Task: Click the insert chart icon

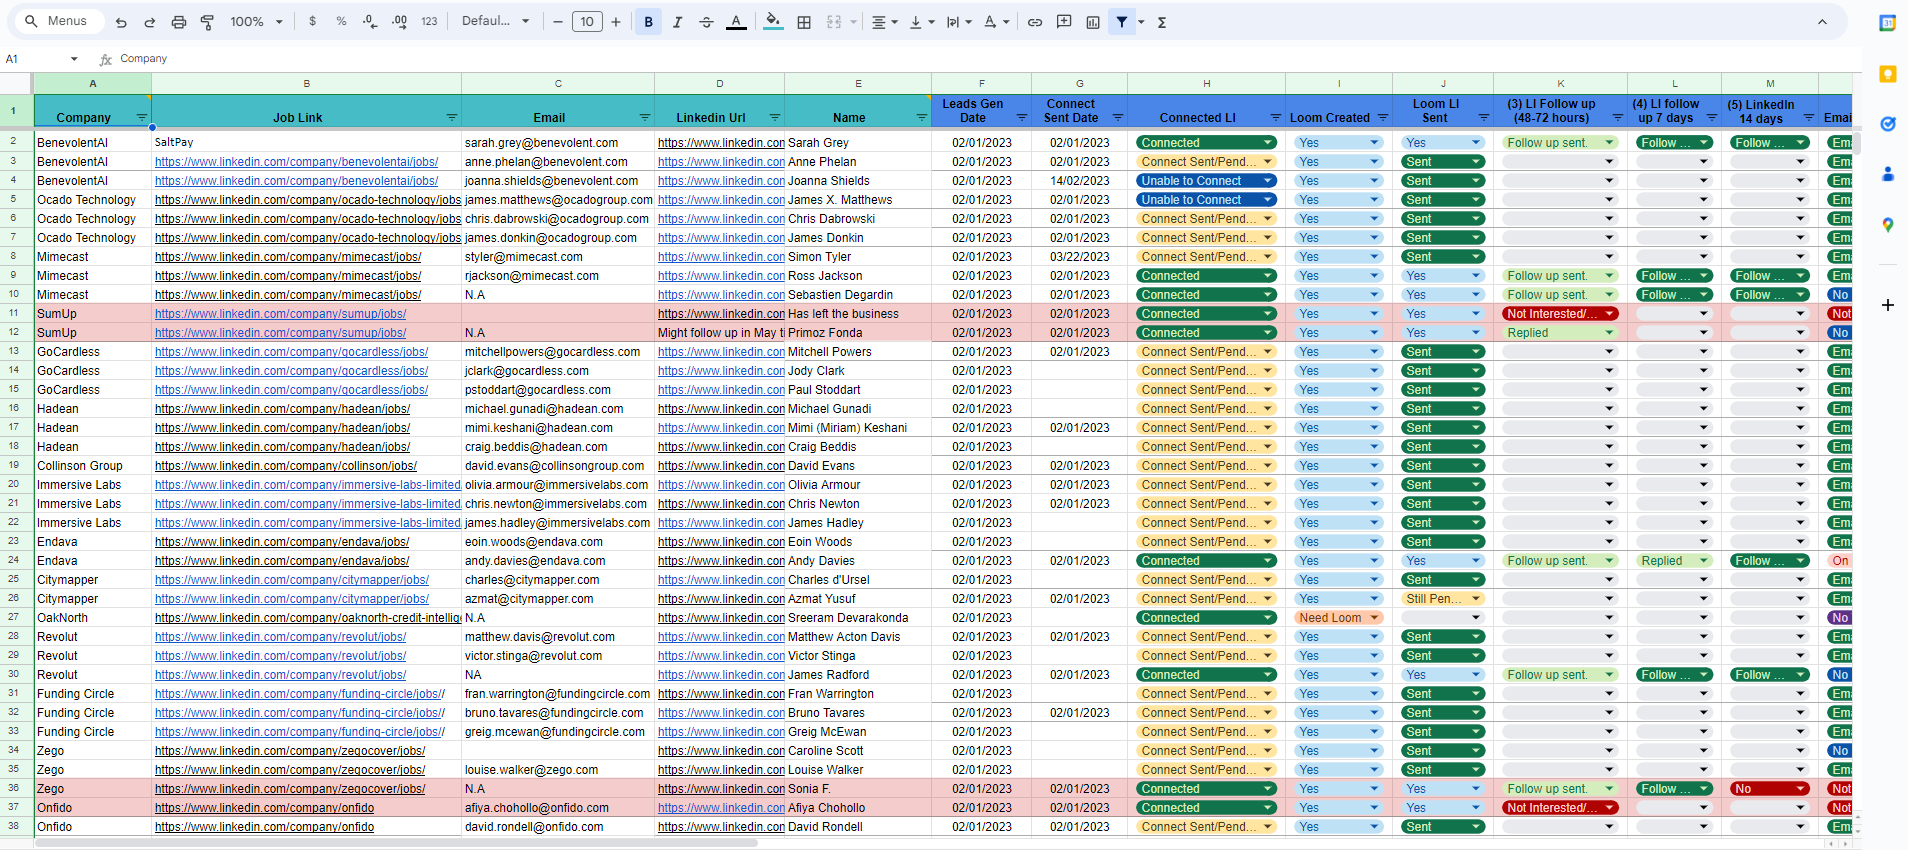Action: (x=1093, y=22)
